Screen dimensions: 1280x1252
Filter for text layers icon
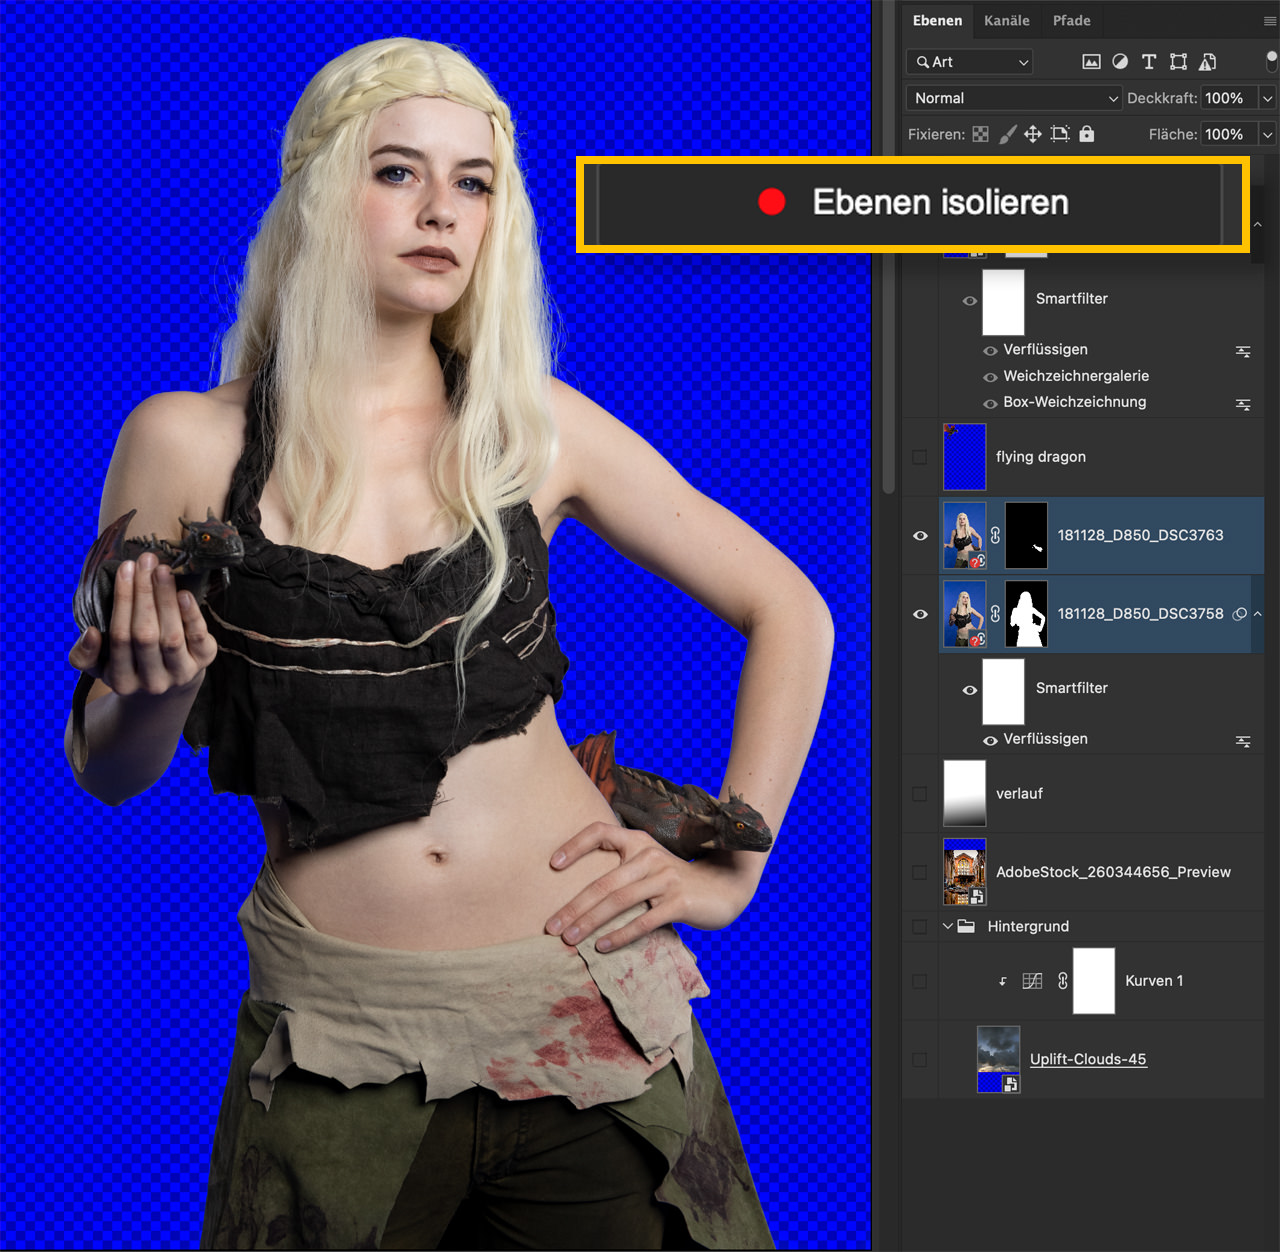(1149, 62)
